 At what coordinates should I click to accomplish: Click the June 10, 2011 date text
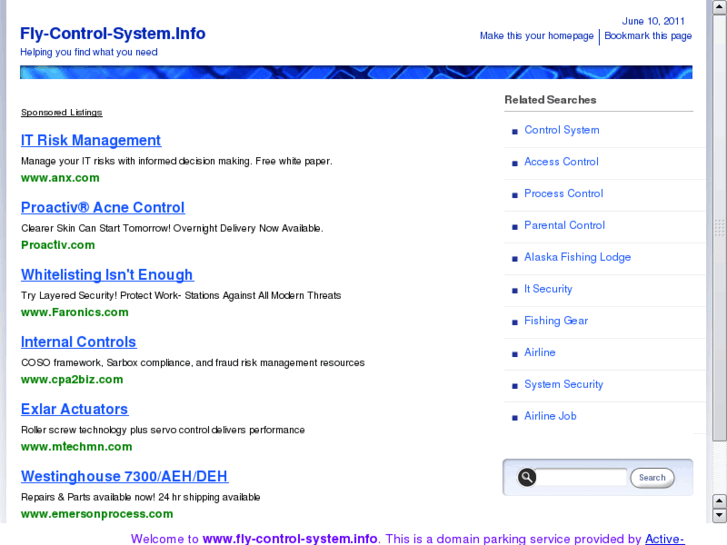653,21
